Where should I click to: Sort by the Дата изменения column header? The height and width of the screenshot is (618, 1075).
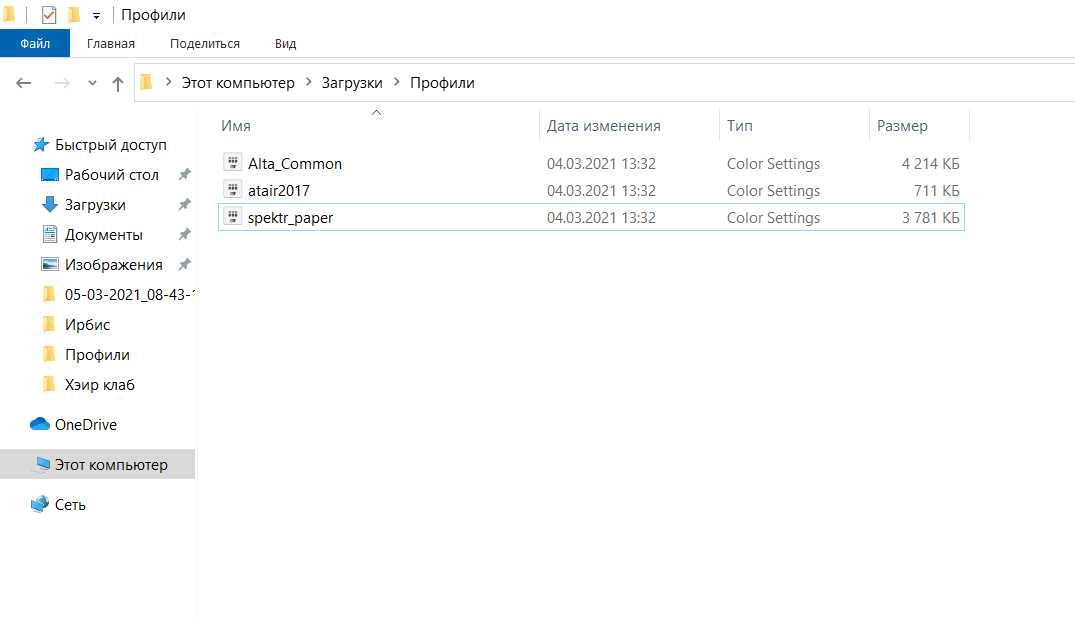603,126
